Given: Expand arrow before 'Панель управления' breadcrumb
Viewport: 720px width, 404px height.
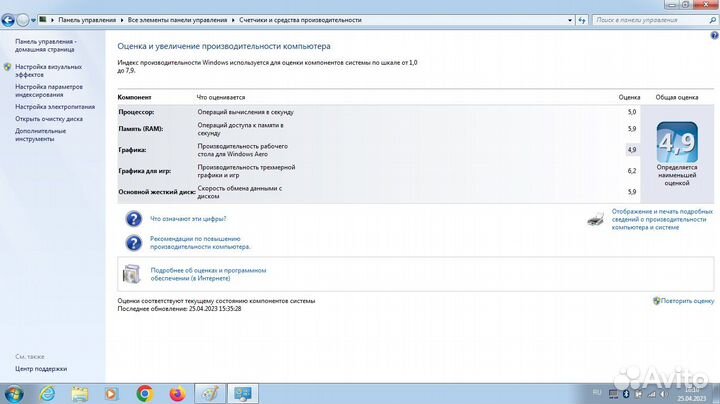Looking at the screenshot, I should pos(52,20).
